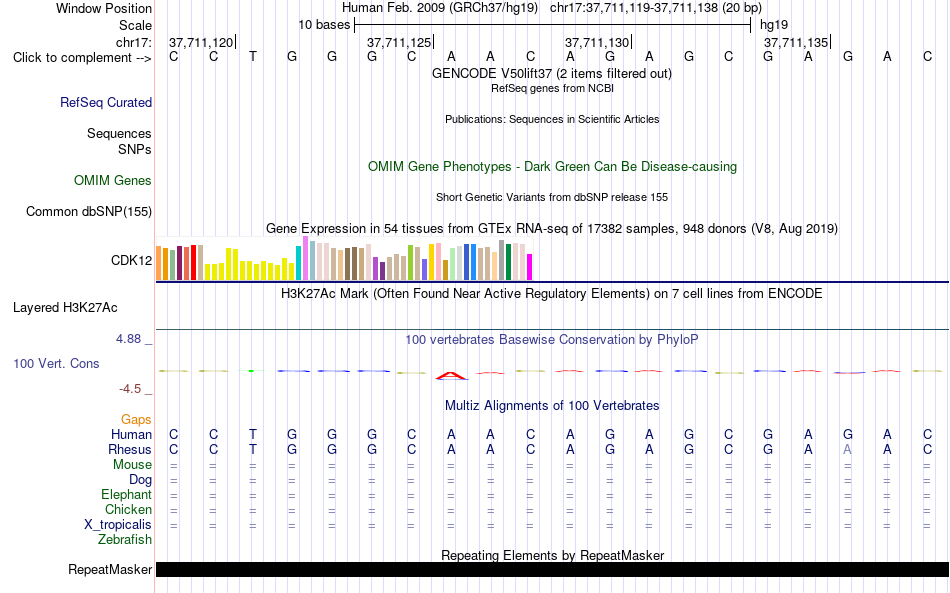Click 'Repeating Elements by RepeatMasker' title
The height and width of the screenshot is (593, 950).
coord(553,555)
